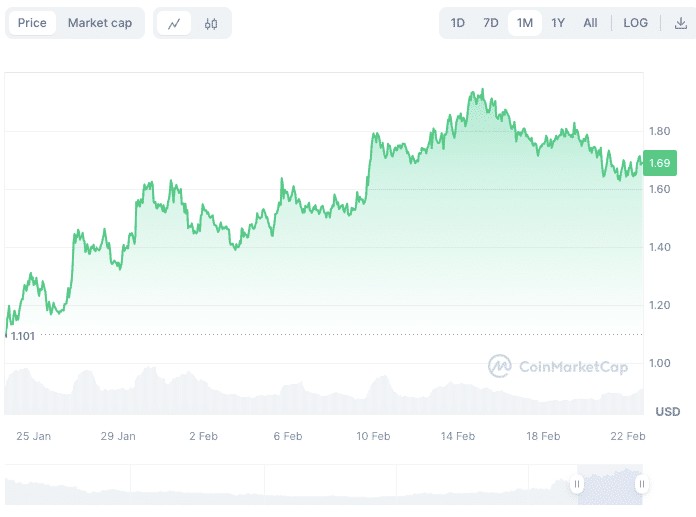Image resolution: width=696 pixels, height=517 pixels.
Task: Click the current price 1.69 label
Action: coord(660,163)
